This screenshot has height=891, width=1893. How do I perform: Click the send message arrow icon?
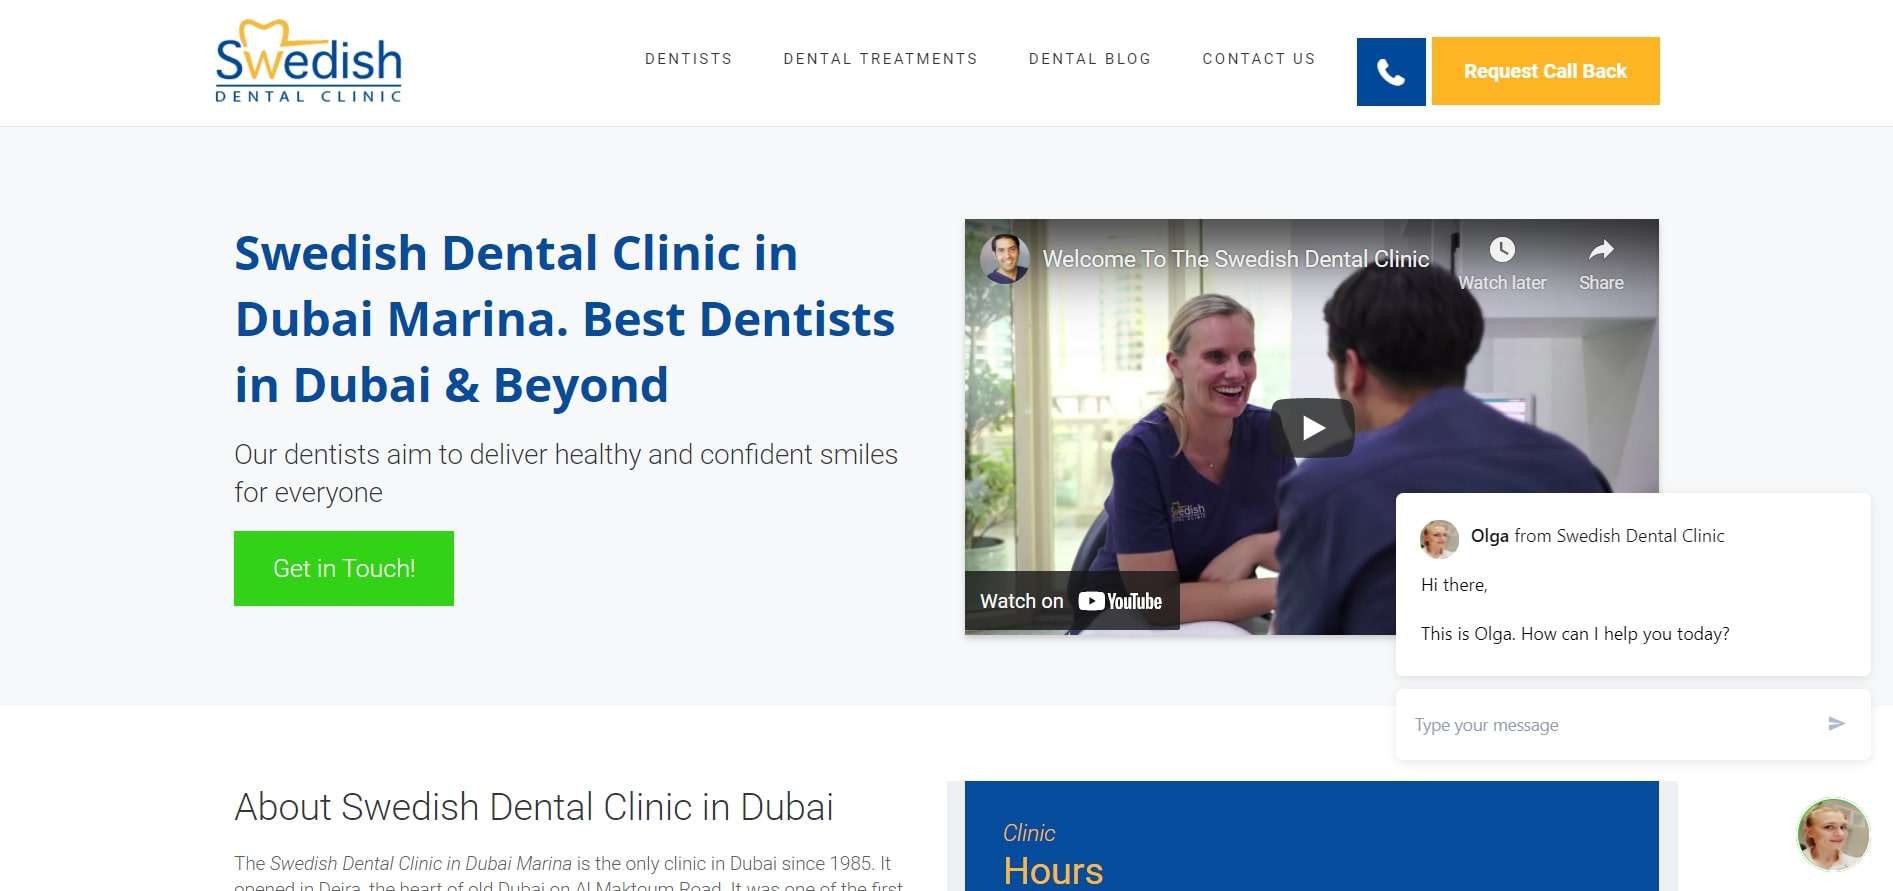pyautogui.click(x=1836, y=724)
